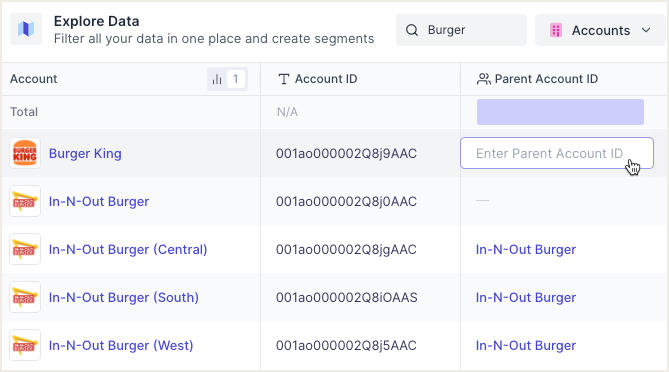This screenshot has width=669, height=372.
Task: Click the people icon beside Parent Account ID
Action: click(483, 79)
